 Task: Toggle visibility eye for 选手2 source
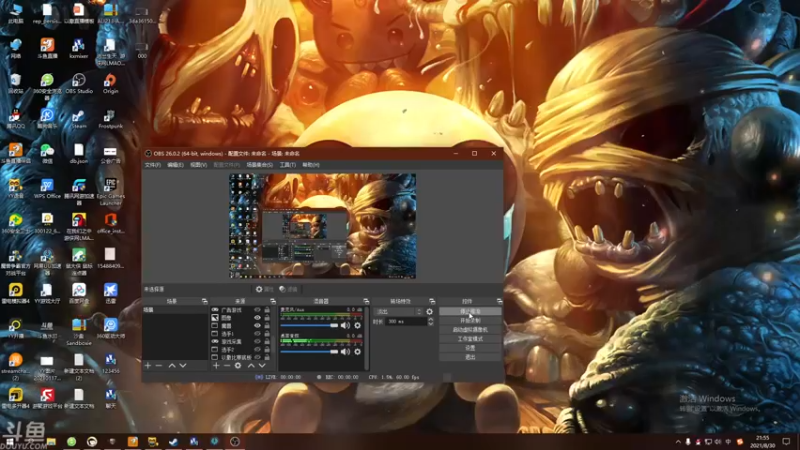coord(257,349)
